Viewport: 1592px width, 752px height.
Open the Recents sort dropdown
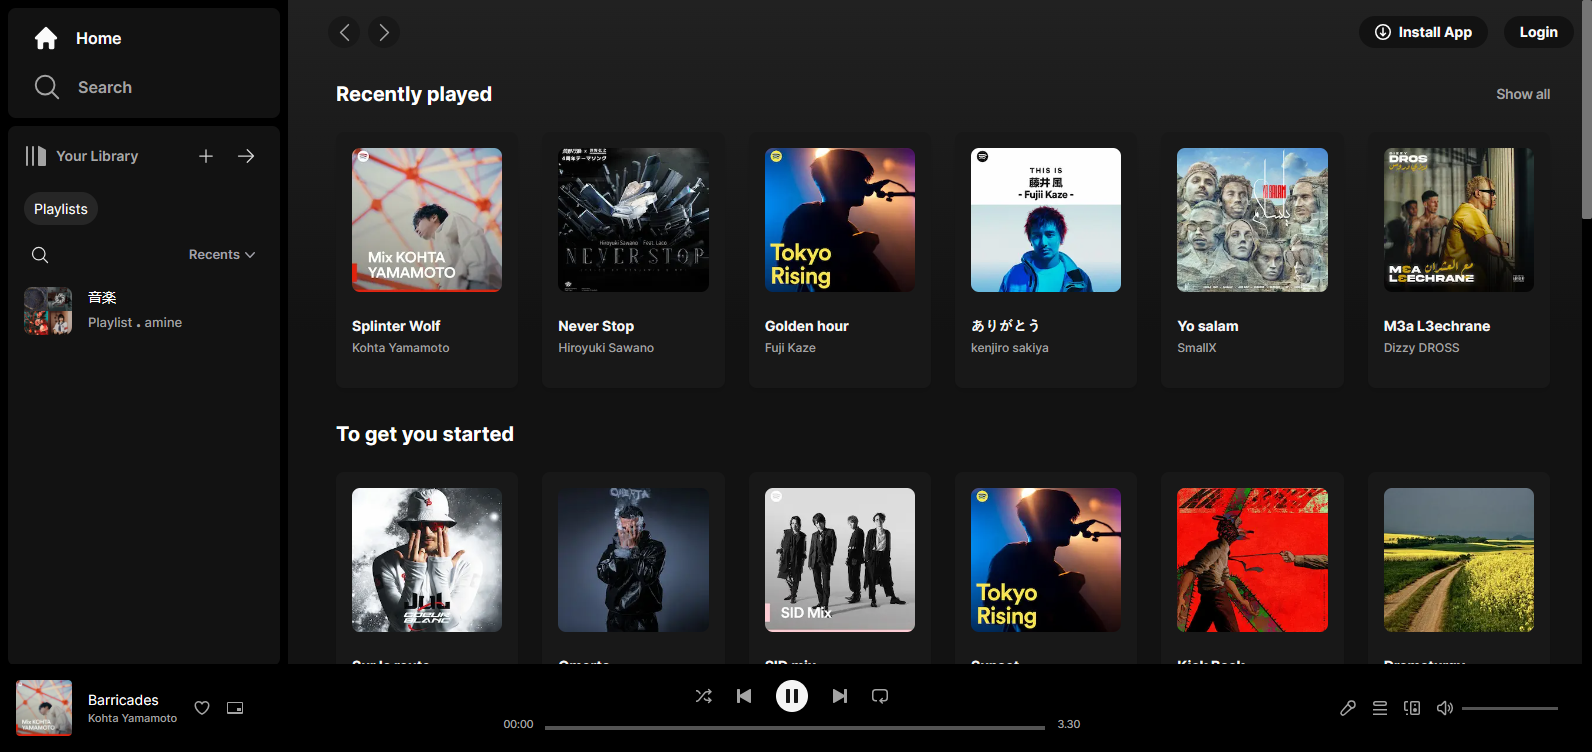point(222,255)
